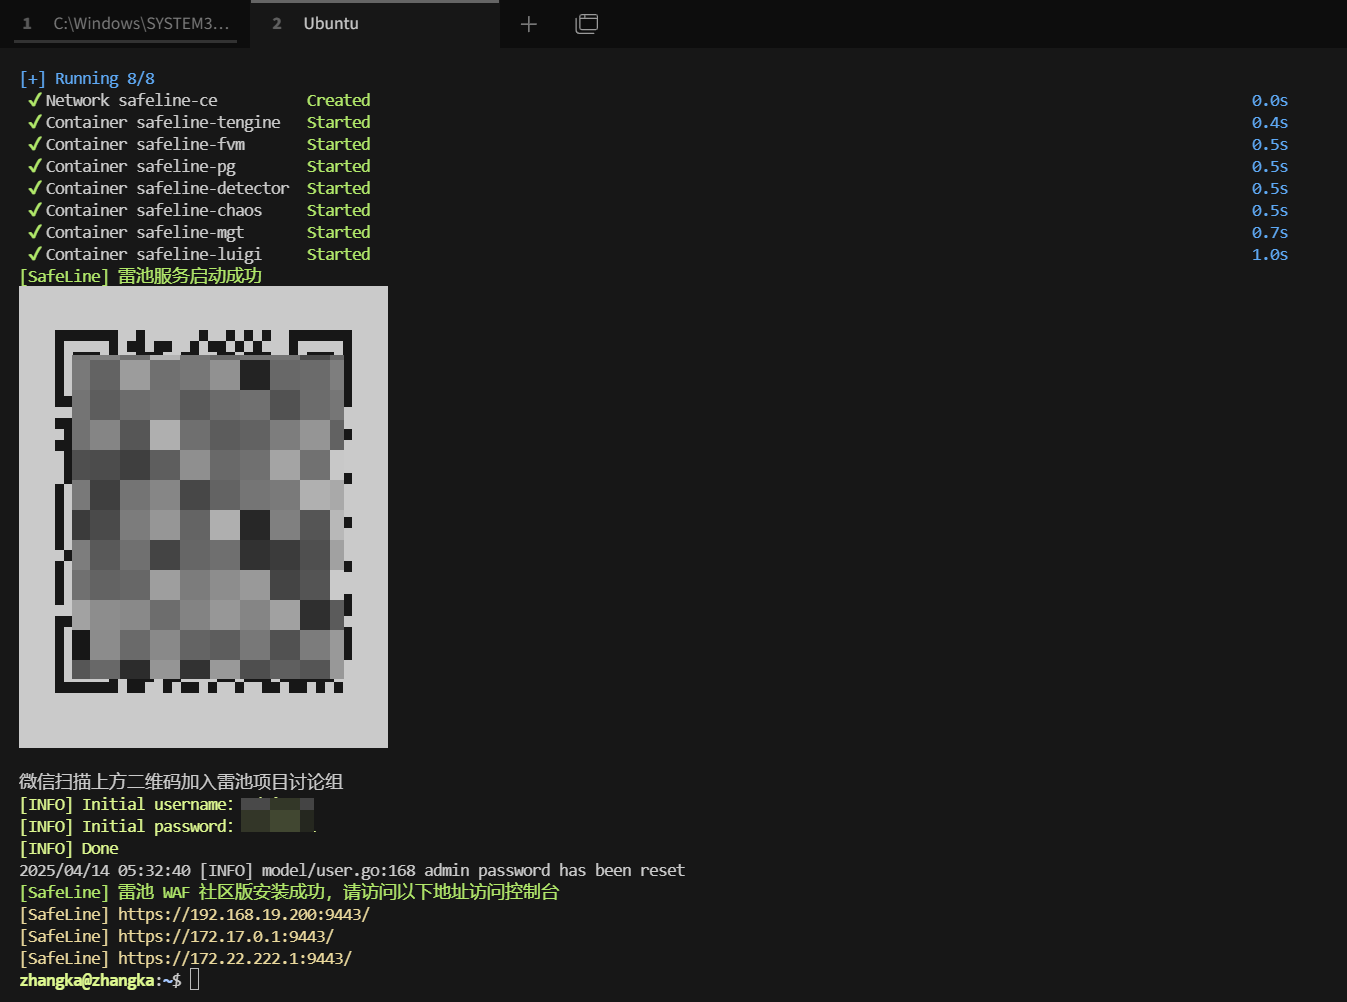This screenshot has width=1347, height=1002.
Task: Click green checkmark next to safeline-tengine
Action: [x=35, y=122]
